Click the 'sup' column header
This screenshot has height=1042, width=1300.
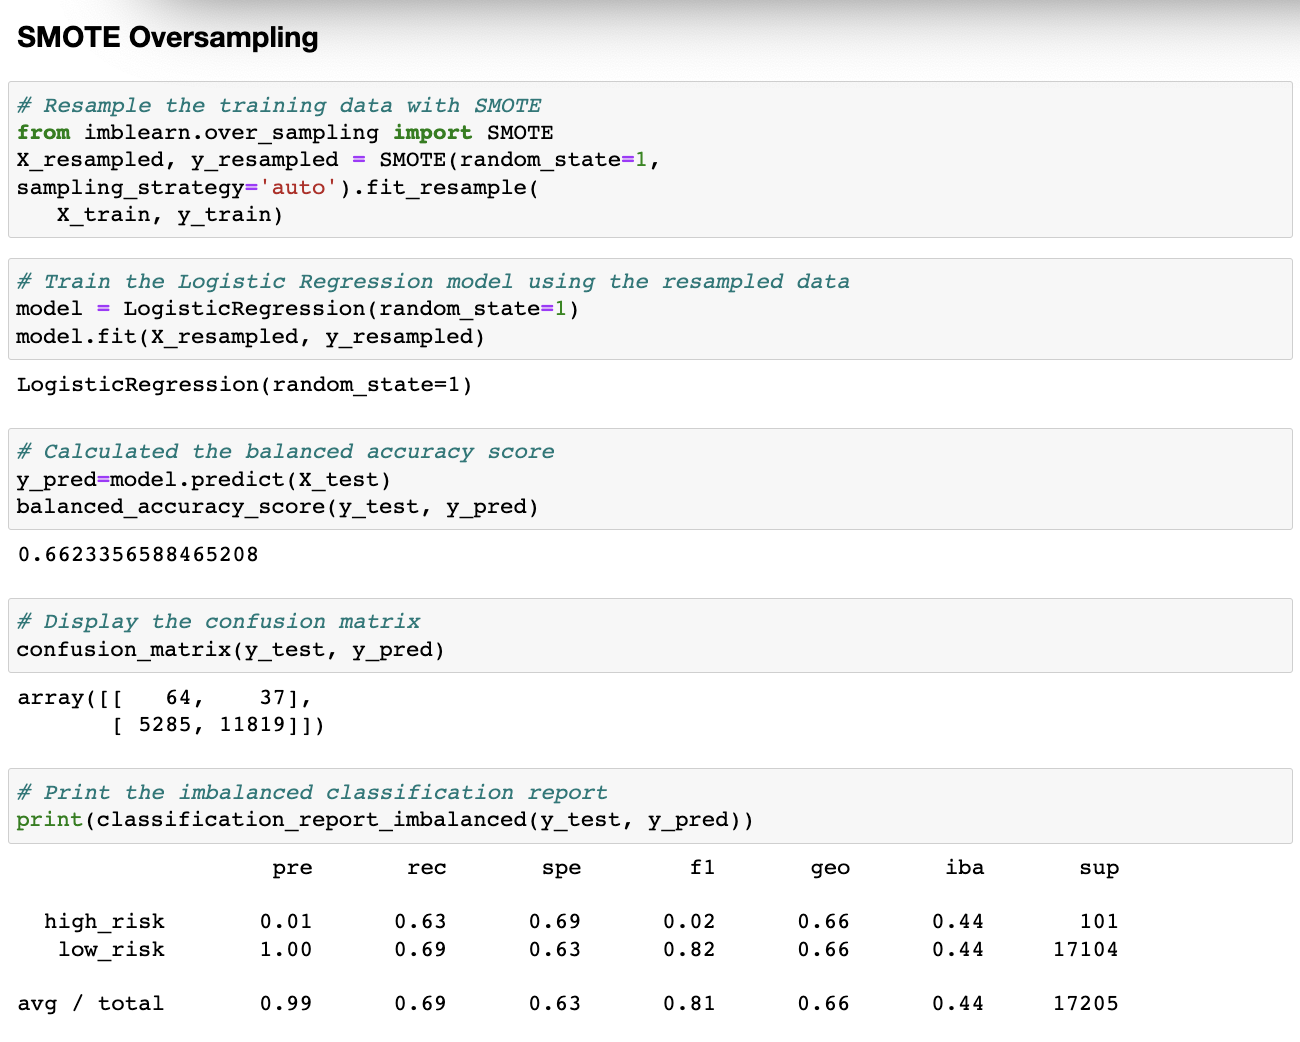(1099, 868)
